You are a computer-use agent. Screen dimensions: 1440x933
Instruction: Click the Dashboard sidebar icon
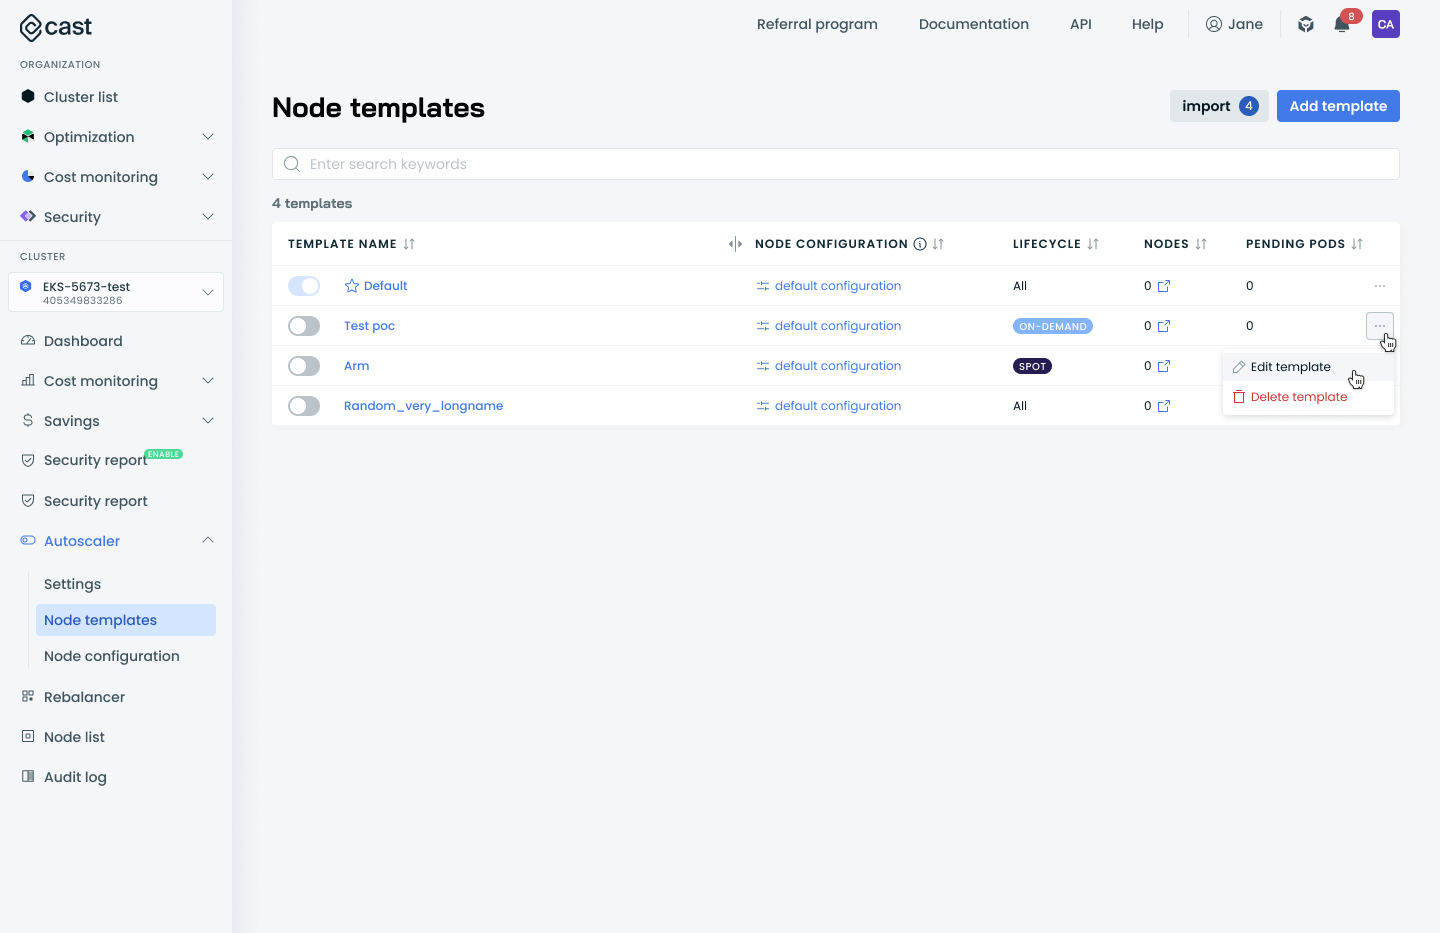click(28, 340)
